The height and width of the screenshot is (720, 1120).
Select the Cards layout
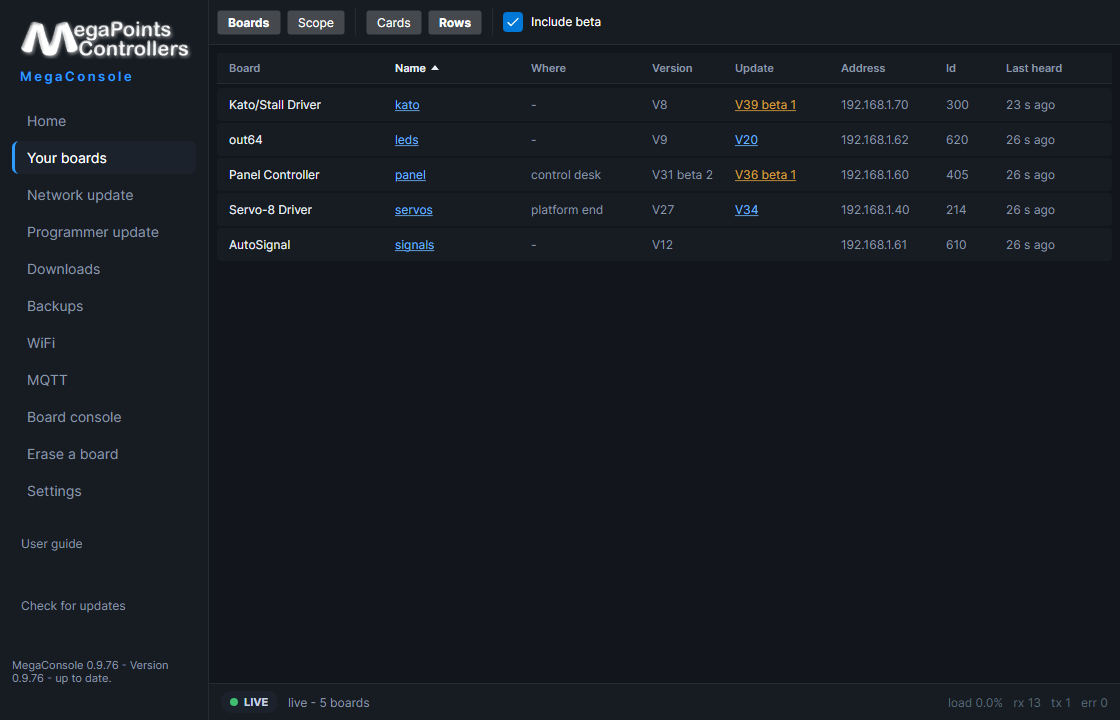[394, 23]
